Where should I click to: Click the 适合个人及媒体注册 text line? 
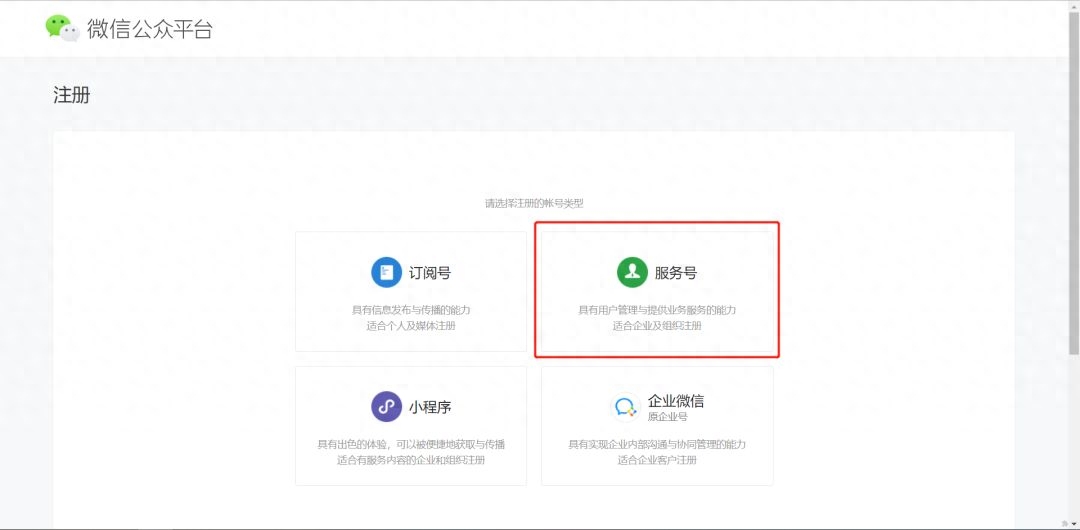pyautogui.click(x=410, y=326)
